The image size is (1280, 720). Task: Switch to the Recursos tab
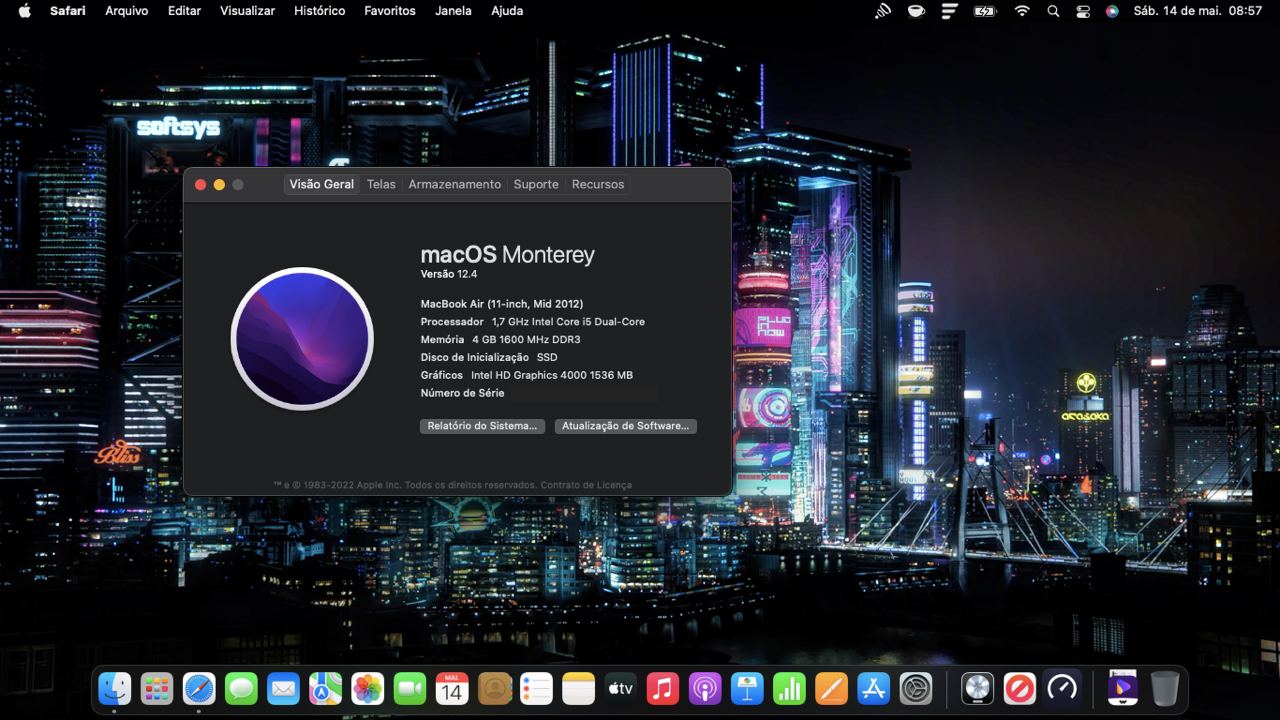598,184
